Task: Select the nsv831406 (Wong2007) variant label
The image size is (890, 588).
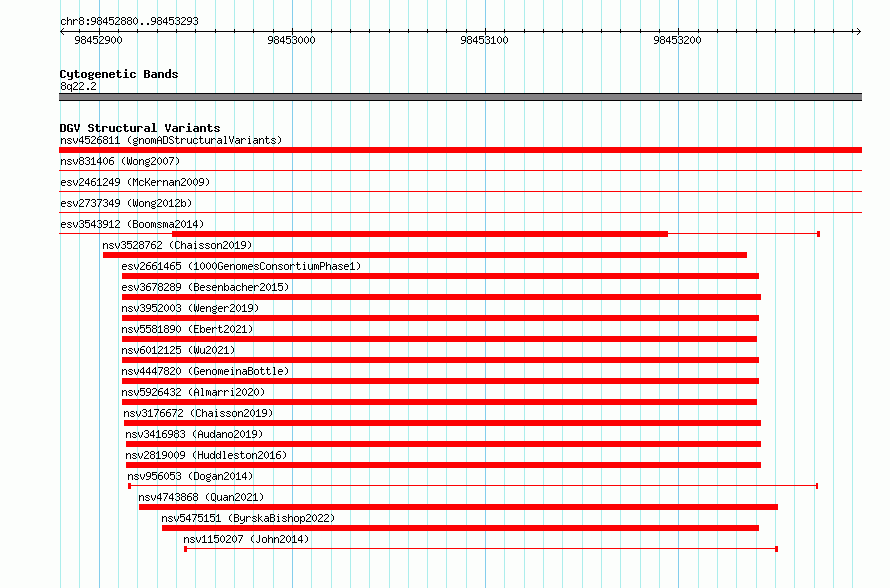Action: 120,161
